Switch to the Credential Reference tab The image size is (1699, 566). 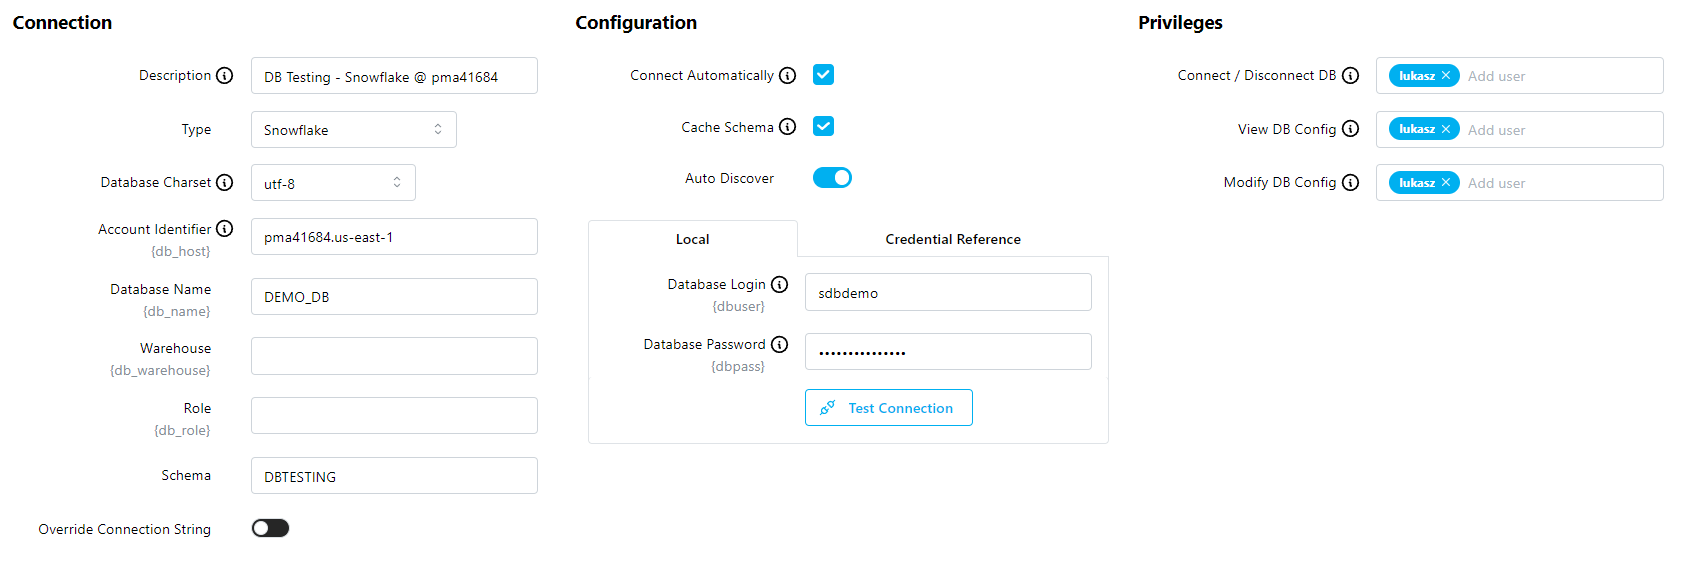coord(953,239)
